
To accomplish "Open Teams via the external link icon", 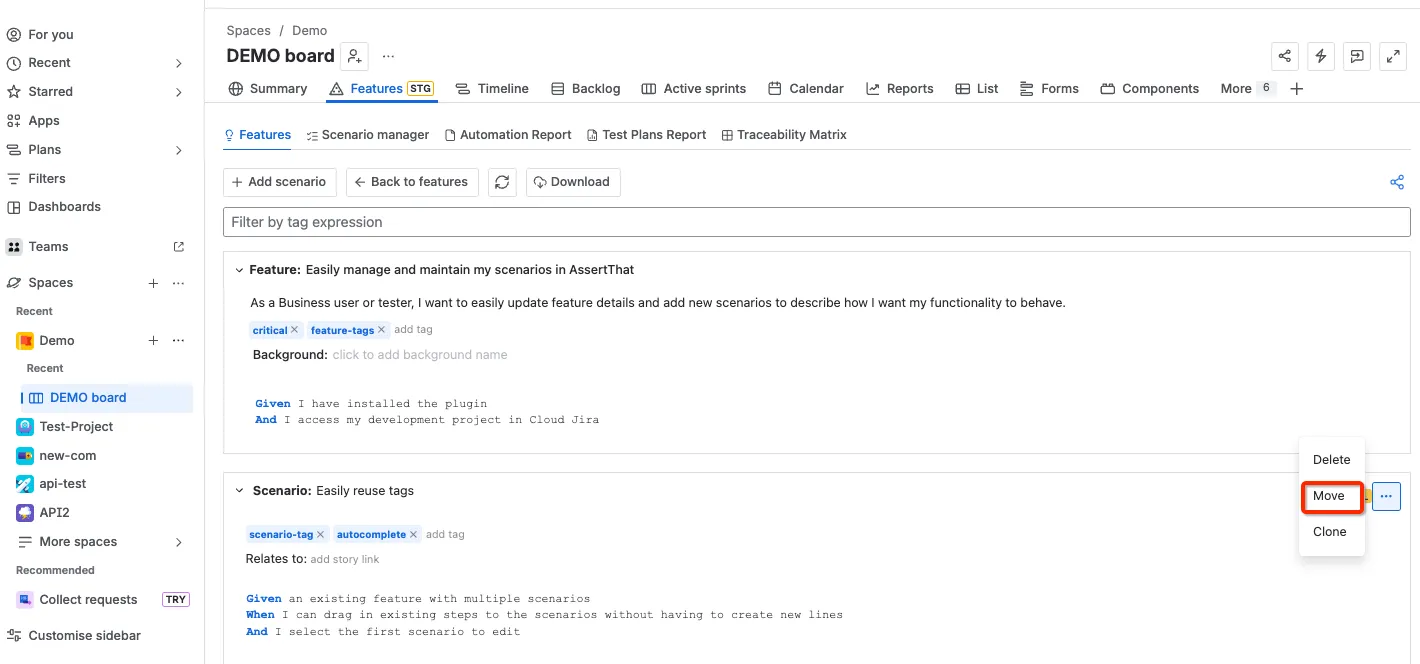I will (179, 247).
